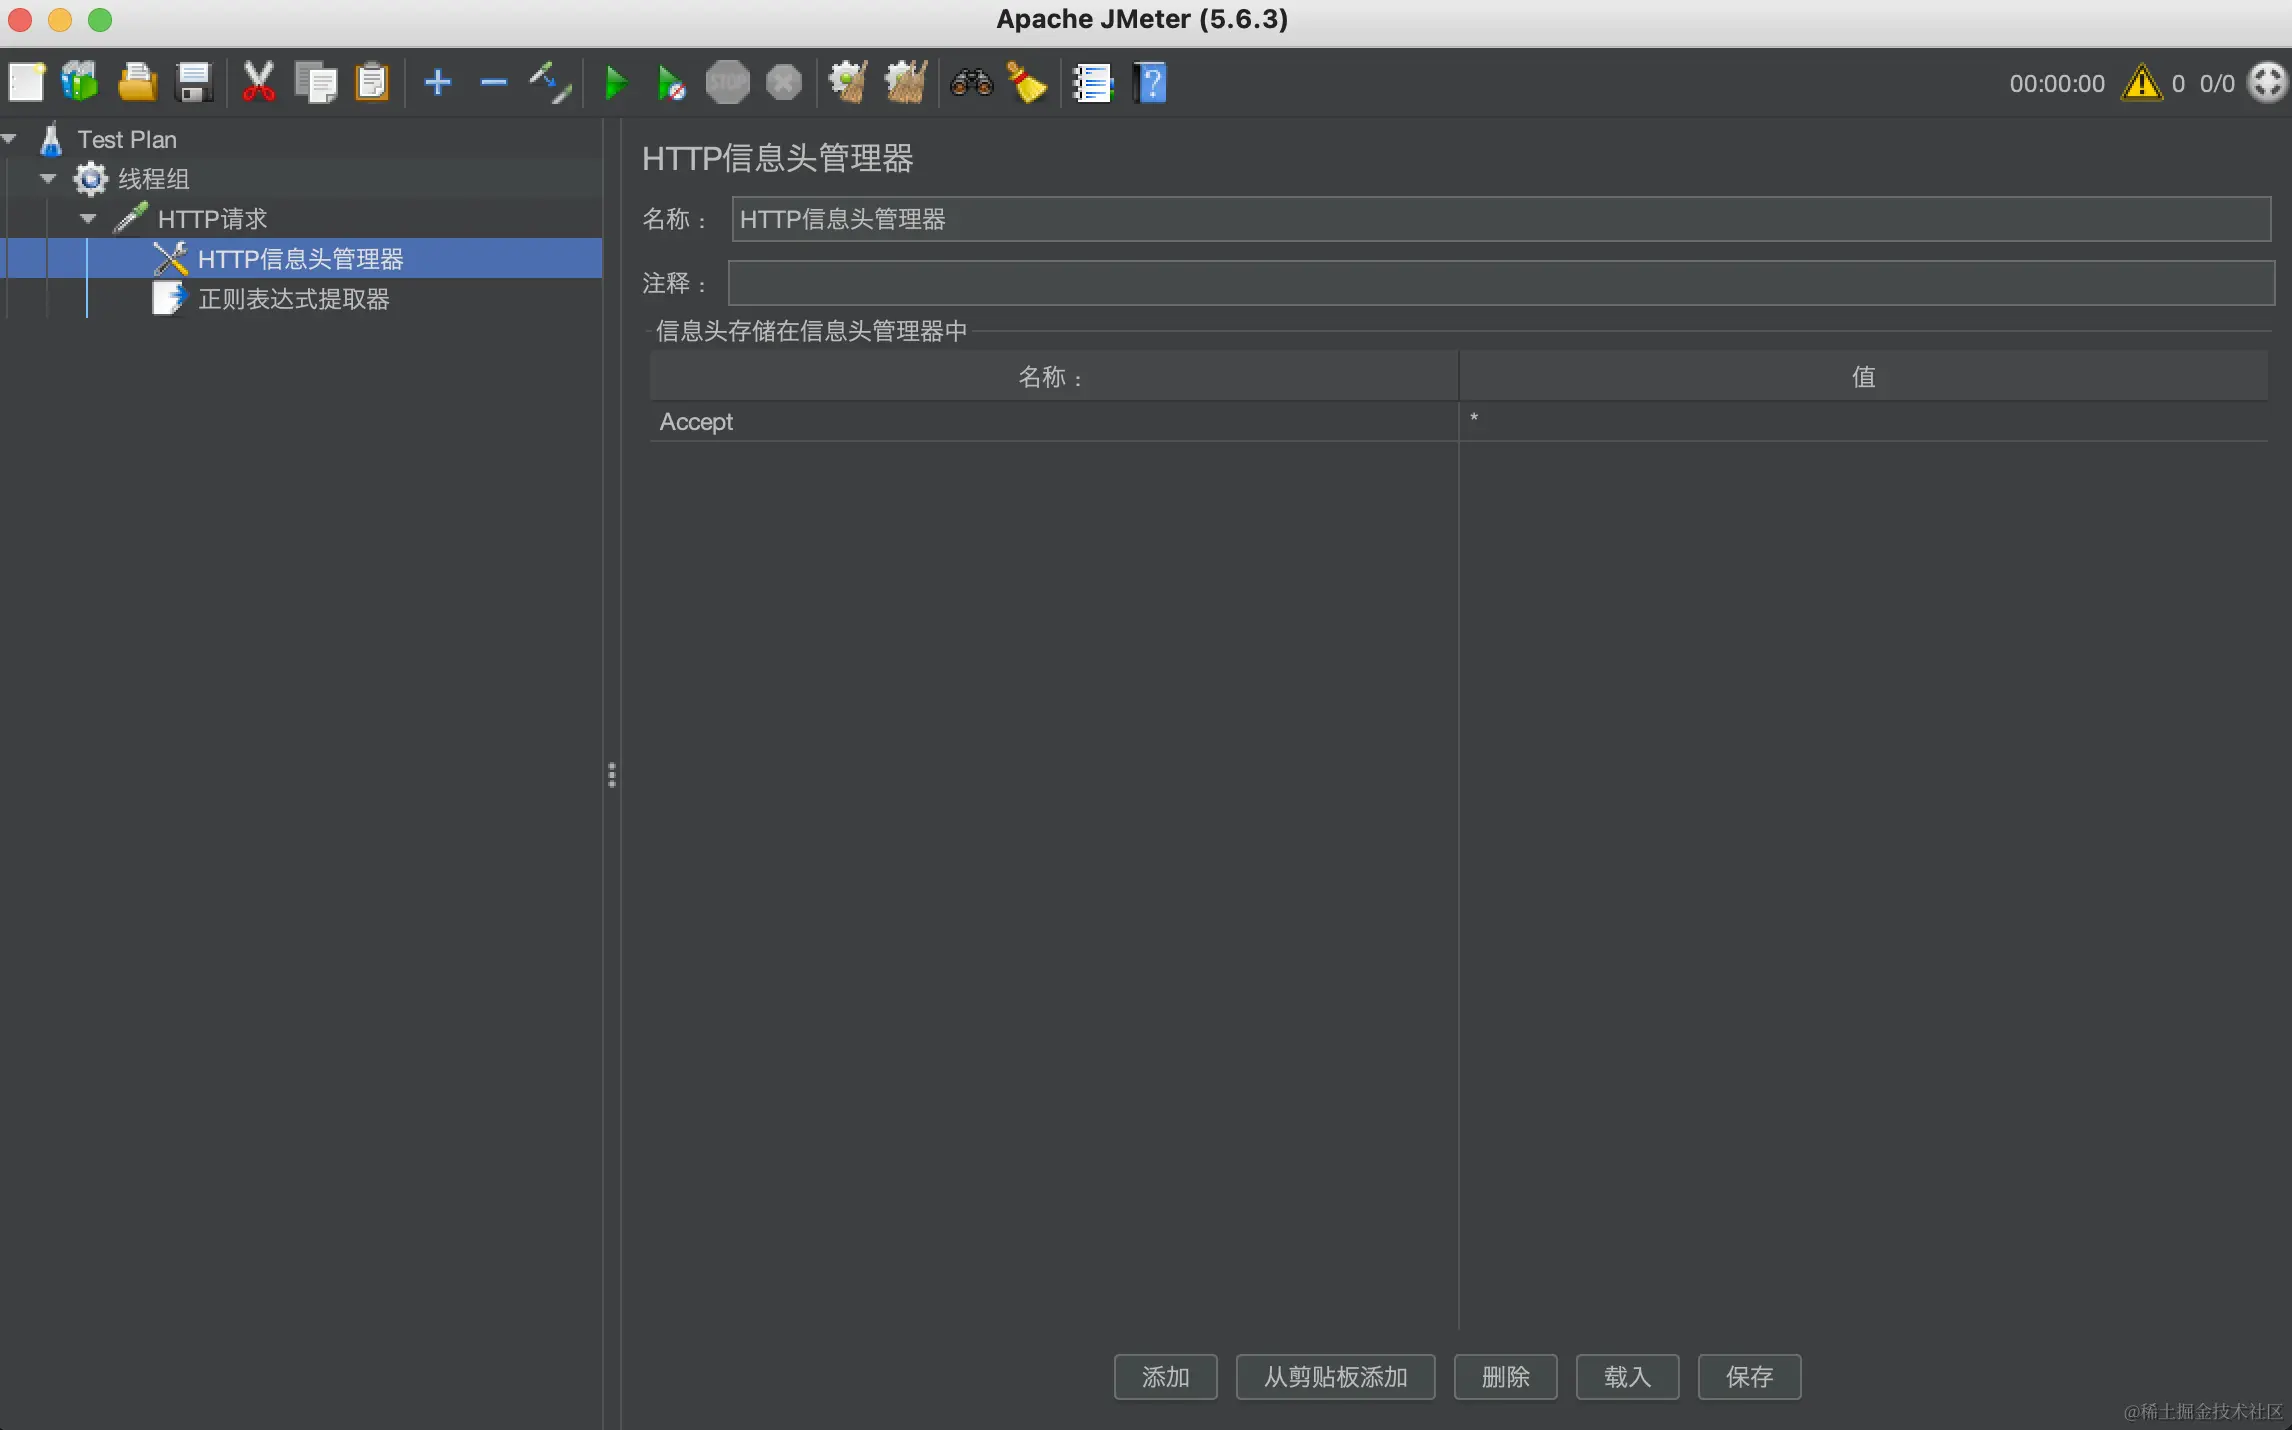Image resolution: width=2292 pixels, height=1430 pixels.
Task: Start test with green play arrow
Action: click(616, 82)
